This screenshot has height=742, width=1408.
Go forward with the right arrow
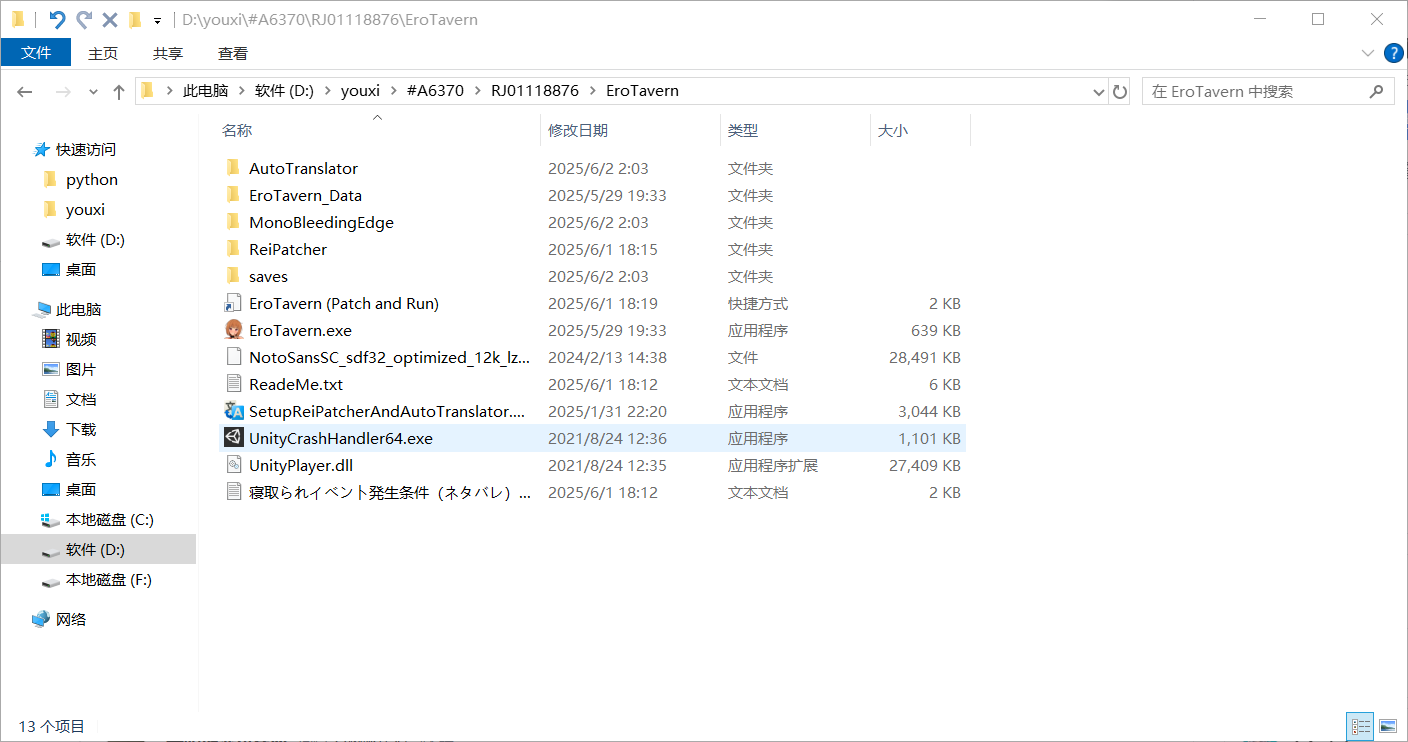[62, 91]
